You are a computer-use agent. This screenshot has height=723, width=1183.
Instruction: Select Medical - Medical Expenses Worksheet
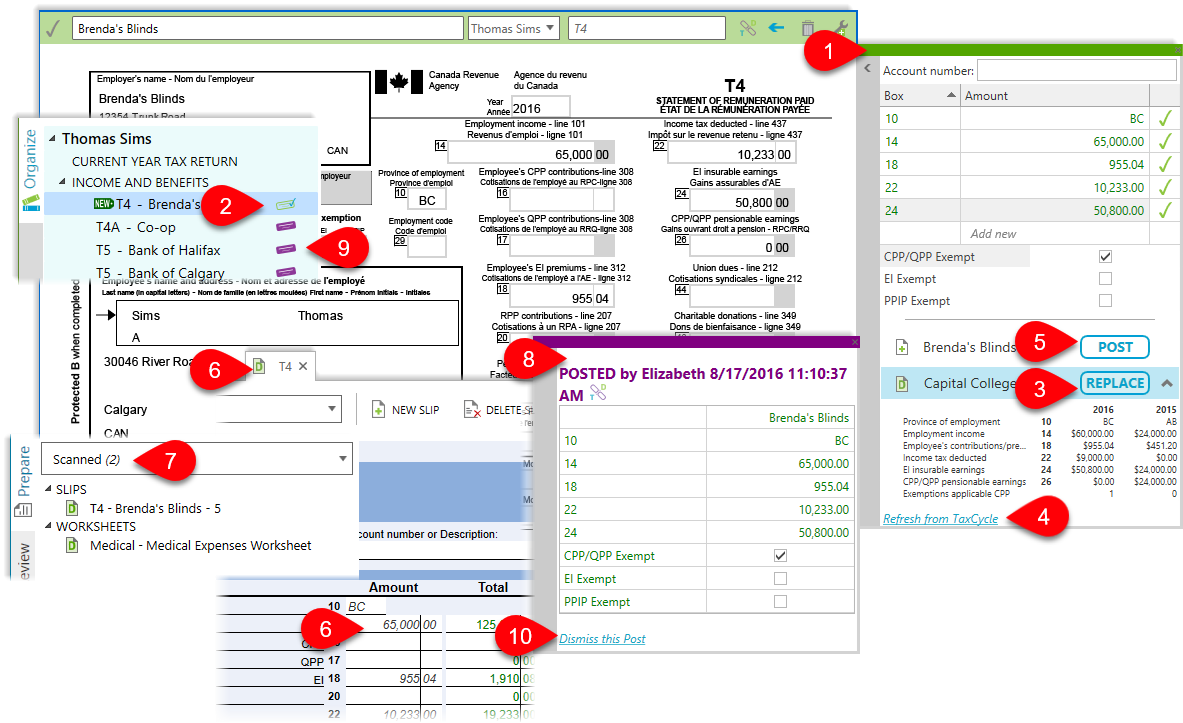click(x=200, y=545)
